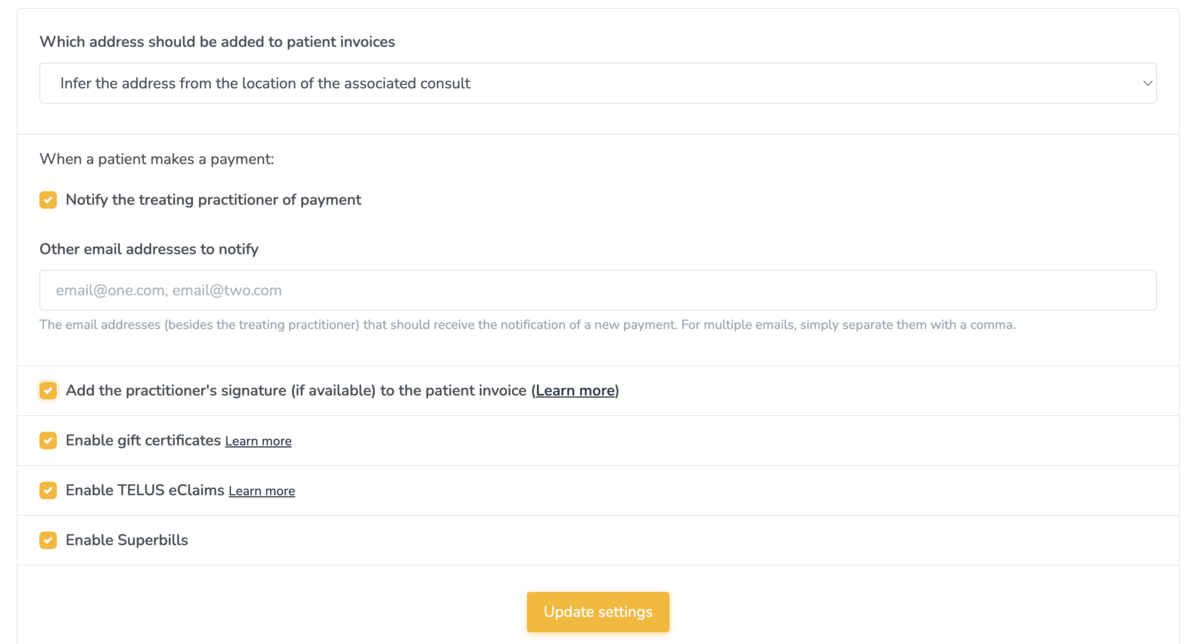Image resolution: width=1200 pixels, height=644 pixels.
Task: Click the 'Other email addresses to notify' label
Action: [x=149, y=249]
